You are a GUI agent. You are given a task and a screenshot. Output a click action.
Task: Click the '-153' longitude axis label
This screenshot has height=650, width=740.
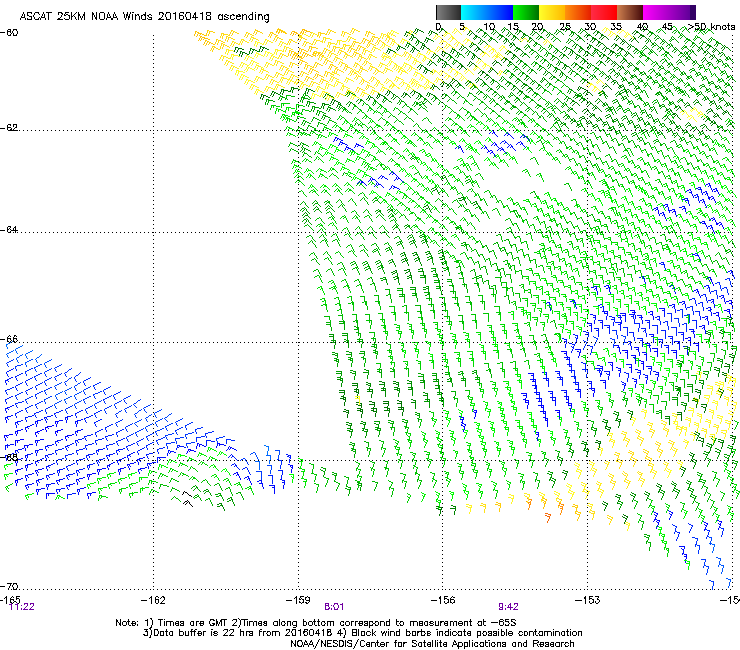point(588,600)
